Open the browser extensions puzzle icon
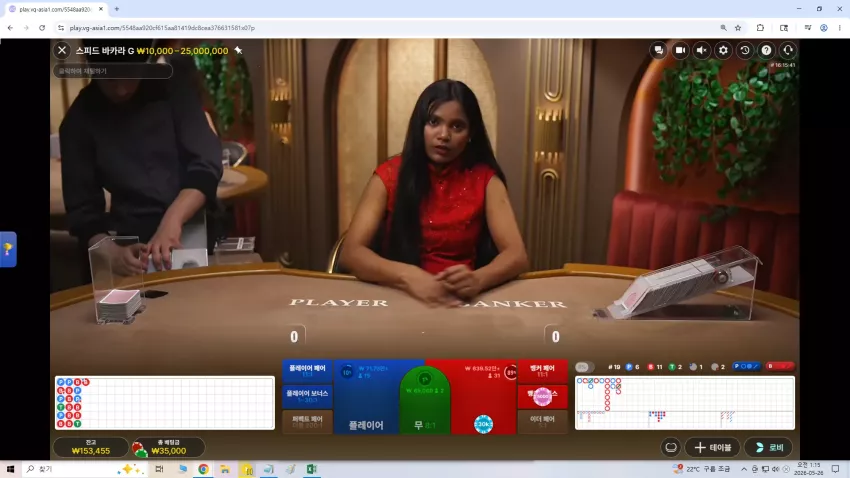 coord(760,28)
